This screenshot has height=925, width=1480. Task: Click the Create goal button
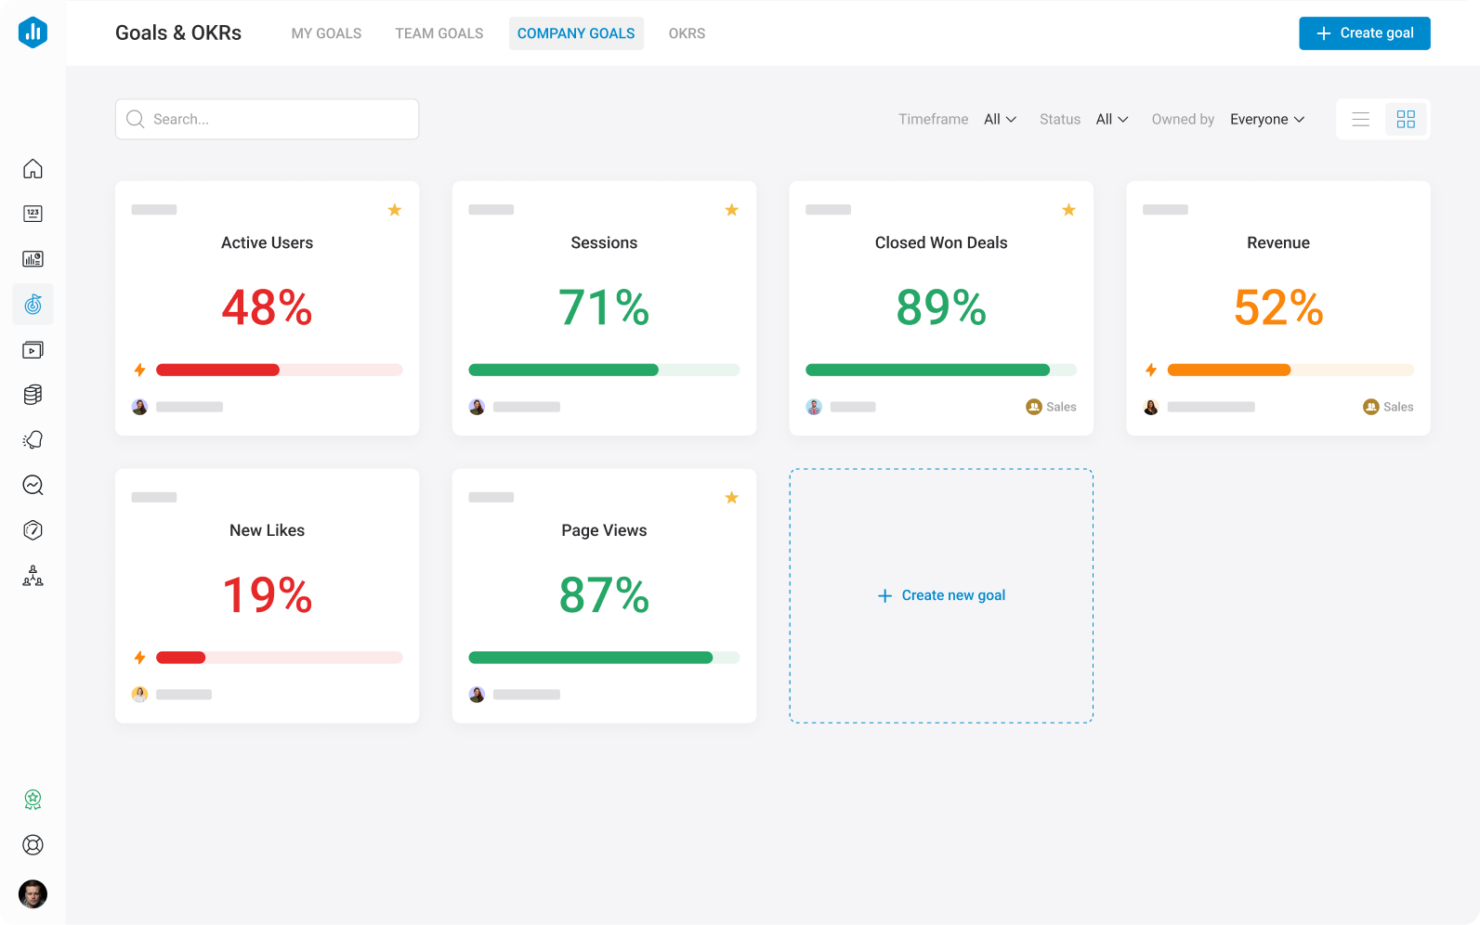tap(1364, 33)
